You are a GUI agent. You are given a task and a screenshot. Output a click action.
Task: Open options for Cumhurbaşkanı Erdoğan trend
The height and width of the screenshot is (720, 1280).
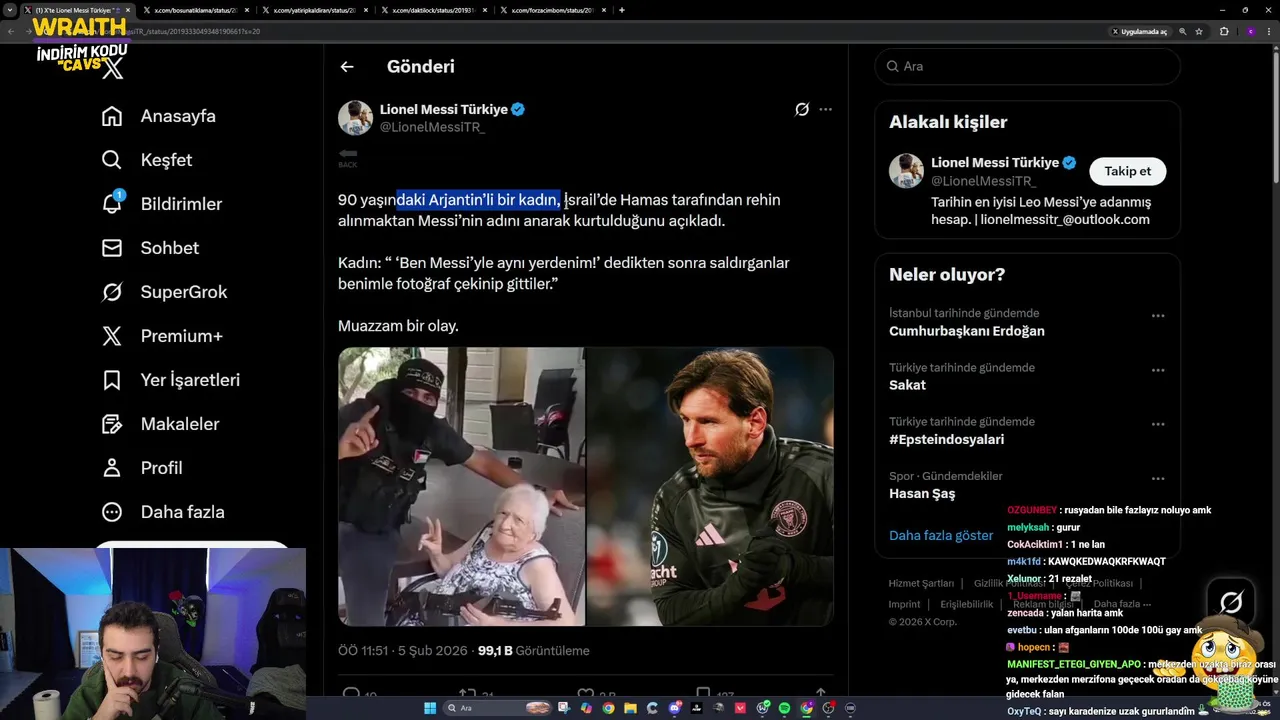click(x=1158, y=316)
